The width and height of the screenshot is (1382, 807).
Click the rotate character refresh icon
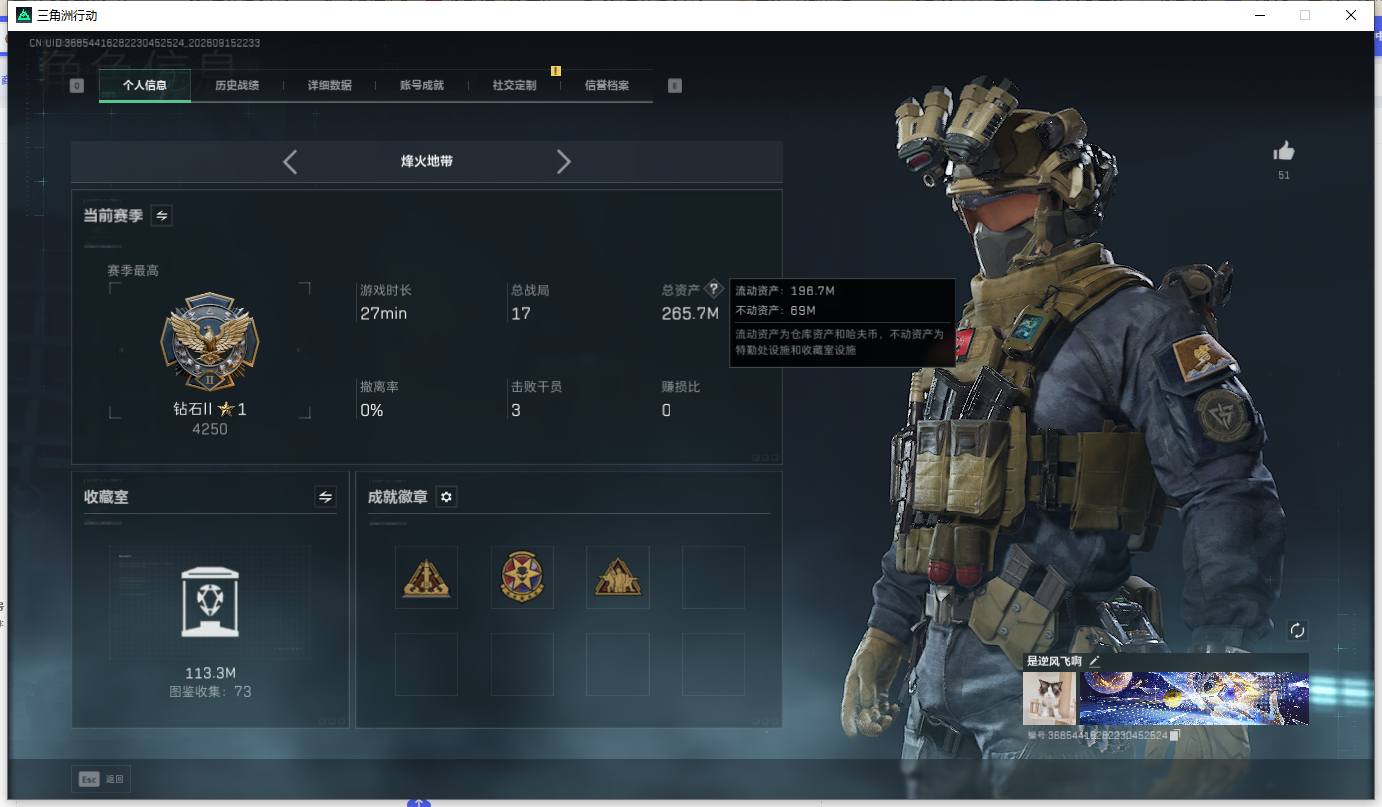[x=1297, y=630]
